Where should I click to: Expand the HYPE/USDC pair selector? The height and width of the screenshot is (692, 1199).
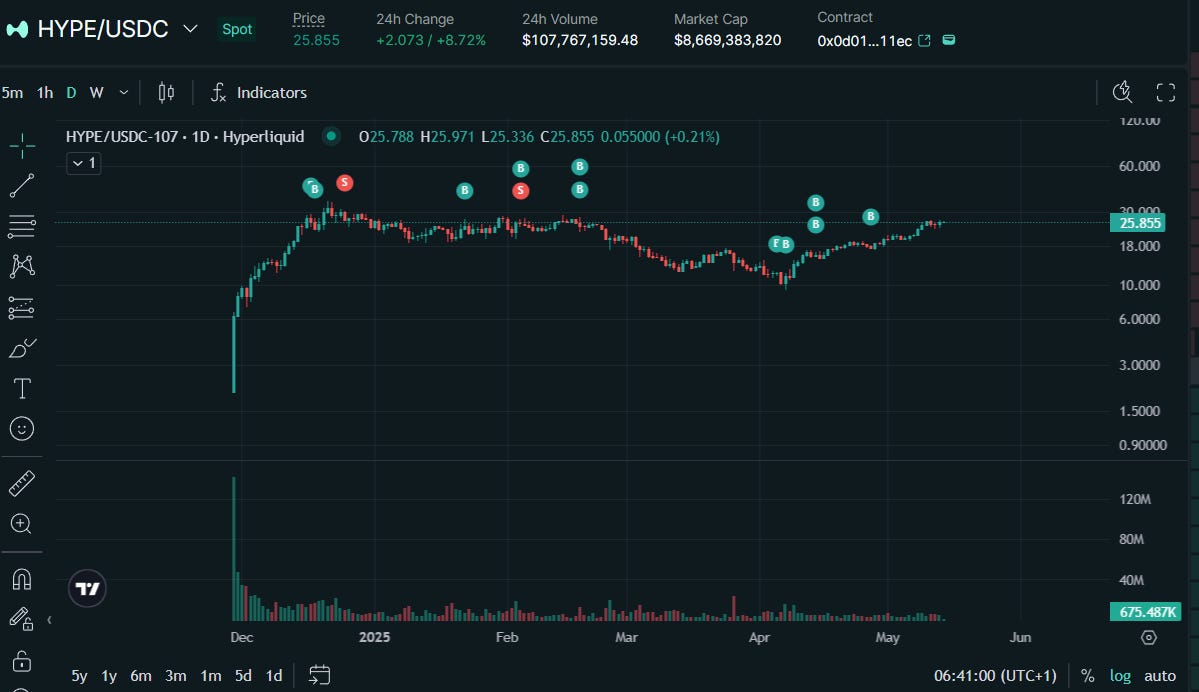(190, 29)
